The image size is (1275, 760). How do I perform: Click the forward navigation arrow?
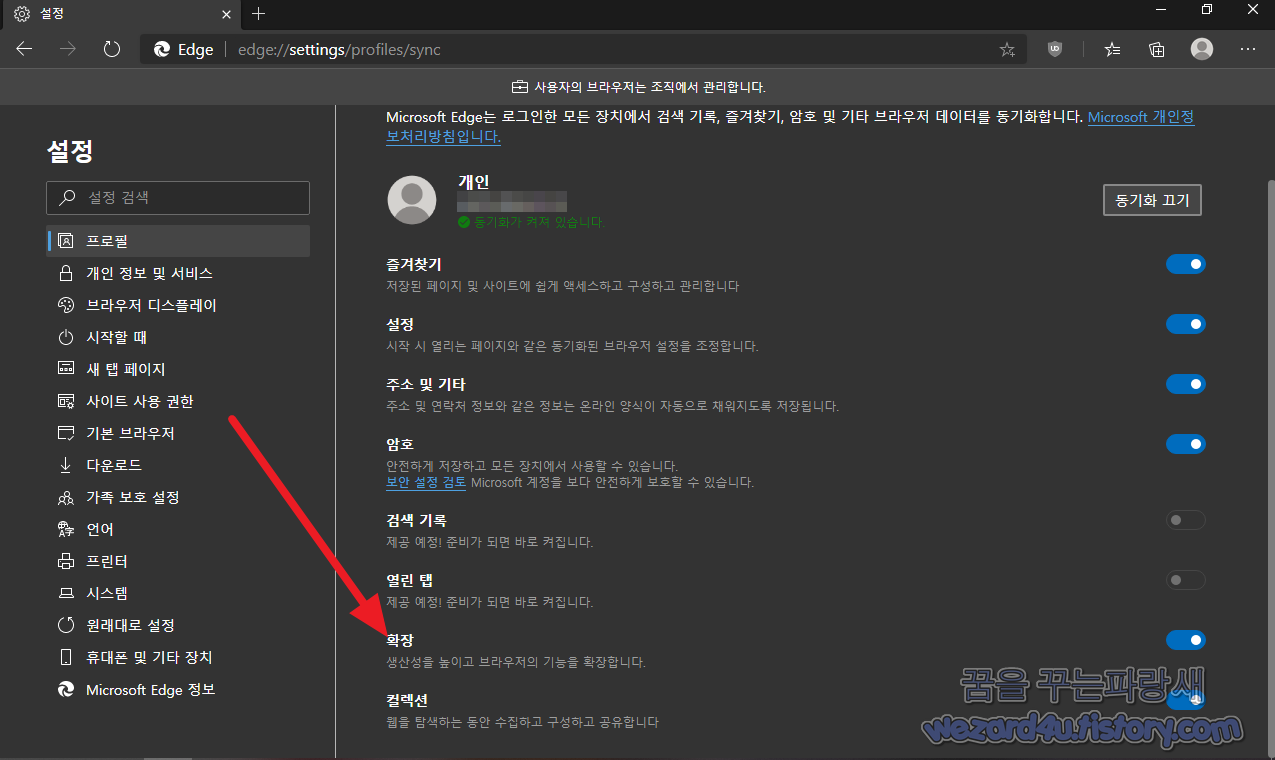click(x=68, y=49)
